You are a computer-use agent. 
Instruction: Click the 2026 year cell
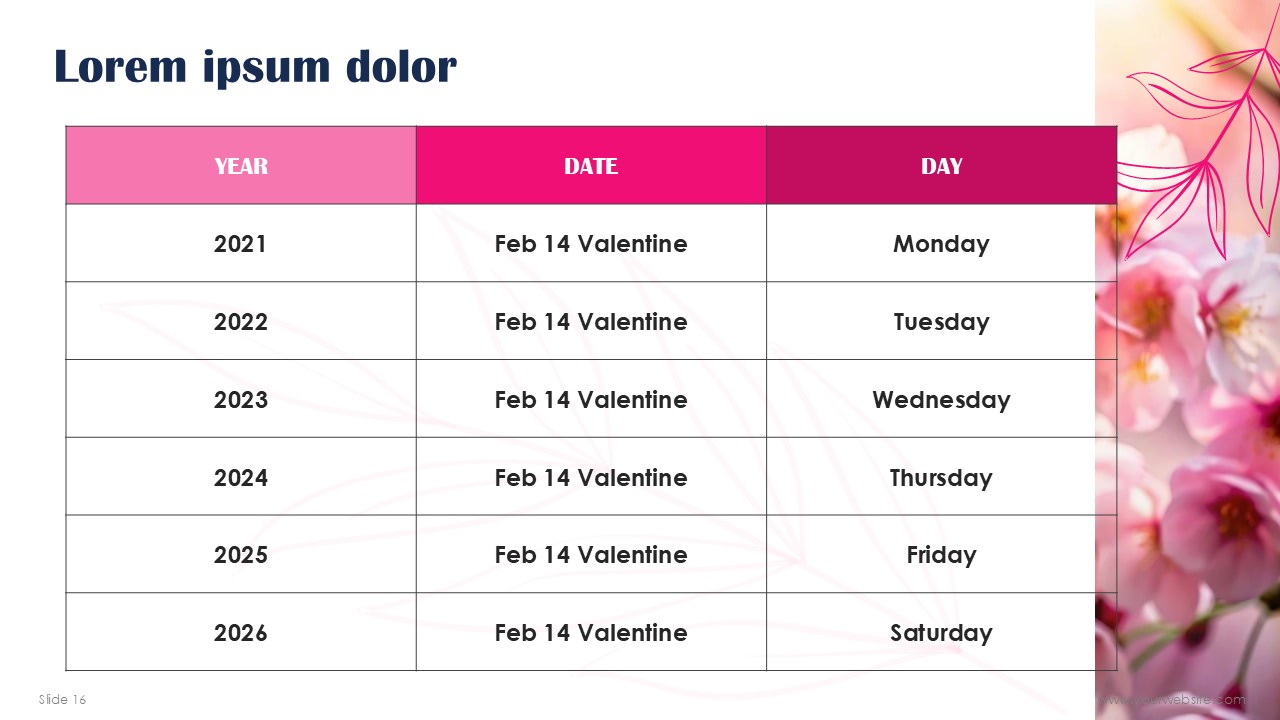tap(241, 632)
